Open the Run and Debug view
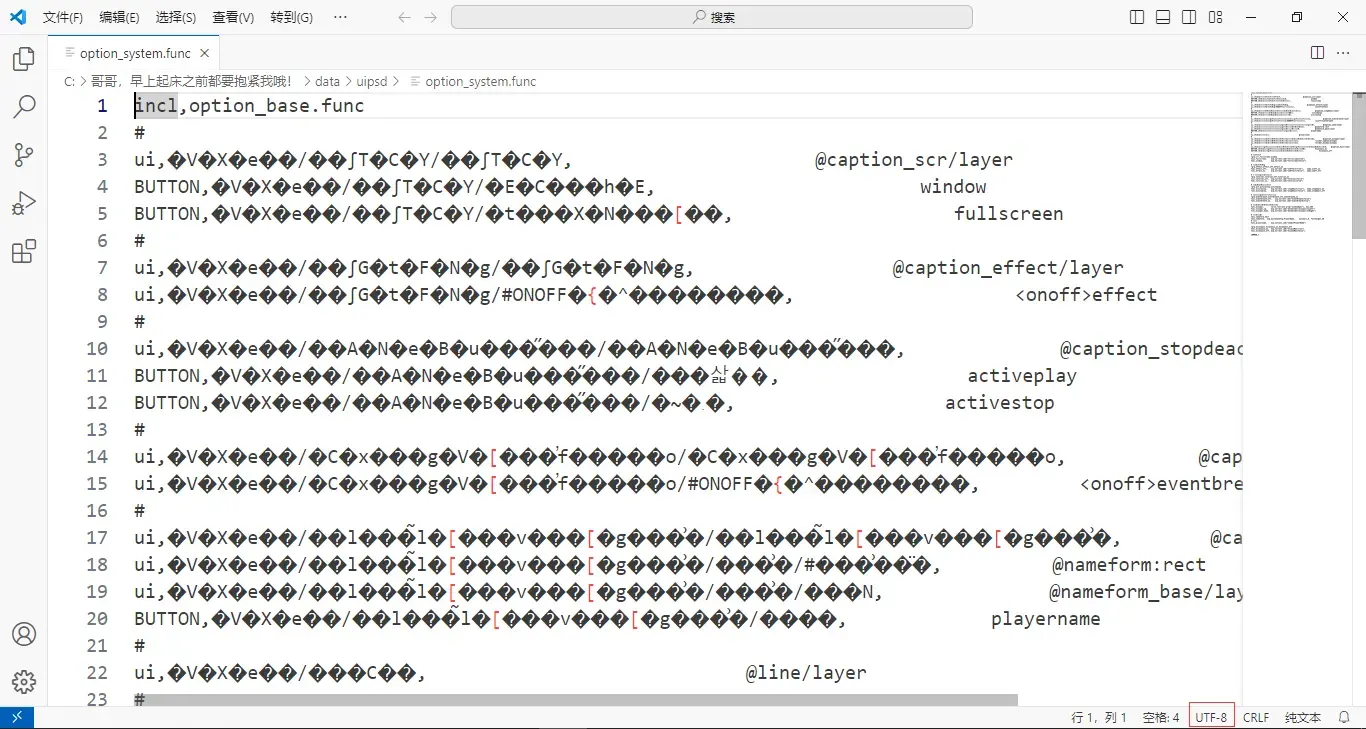Viewport: 1366px width, 729px height. coord(24,203)
